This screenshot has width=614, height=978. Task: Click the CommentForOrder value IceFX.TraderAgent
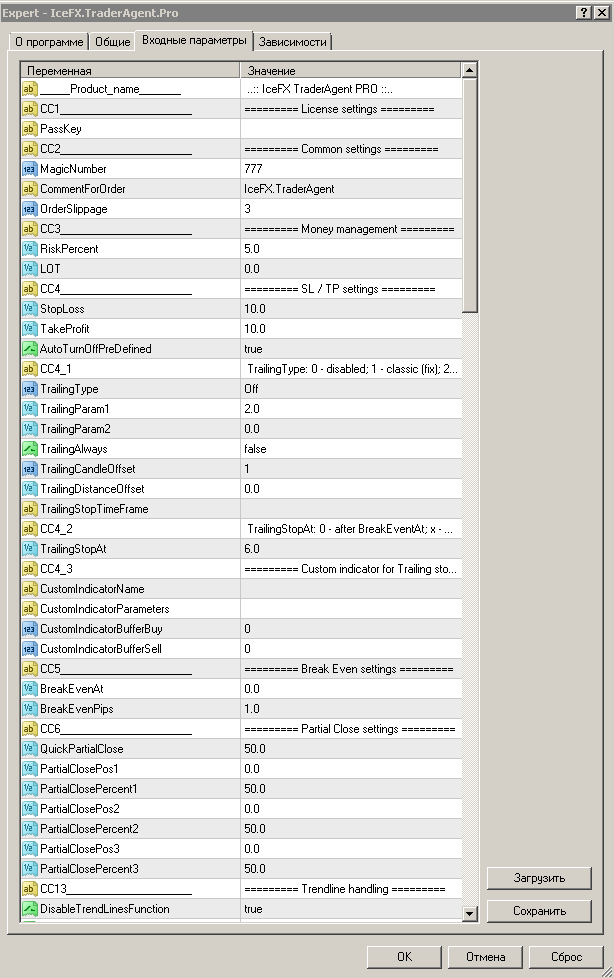[290, 189]
